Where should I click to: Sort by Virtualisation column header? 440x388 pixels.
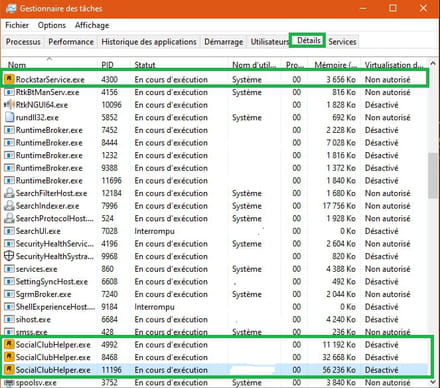[x=394, y=65]
